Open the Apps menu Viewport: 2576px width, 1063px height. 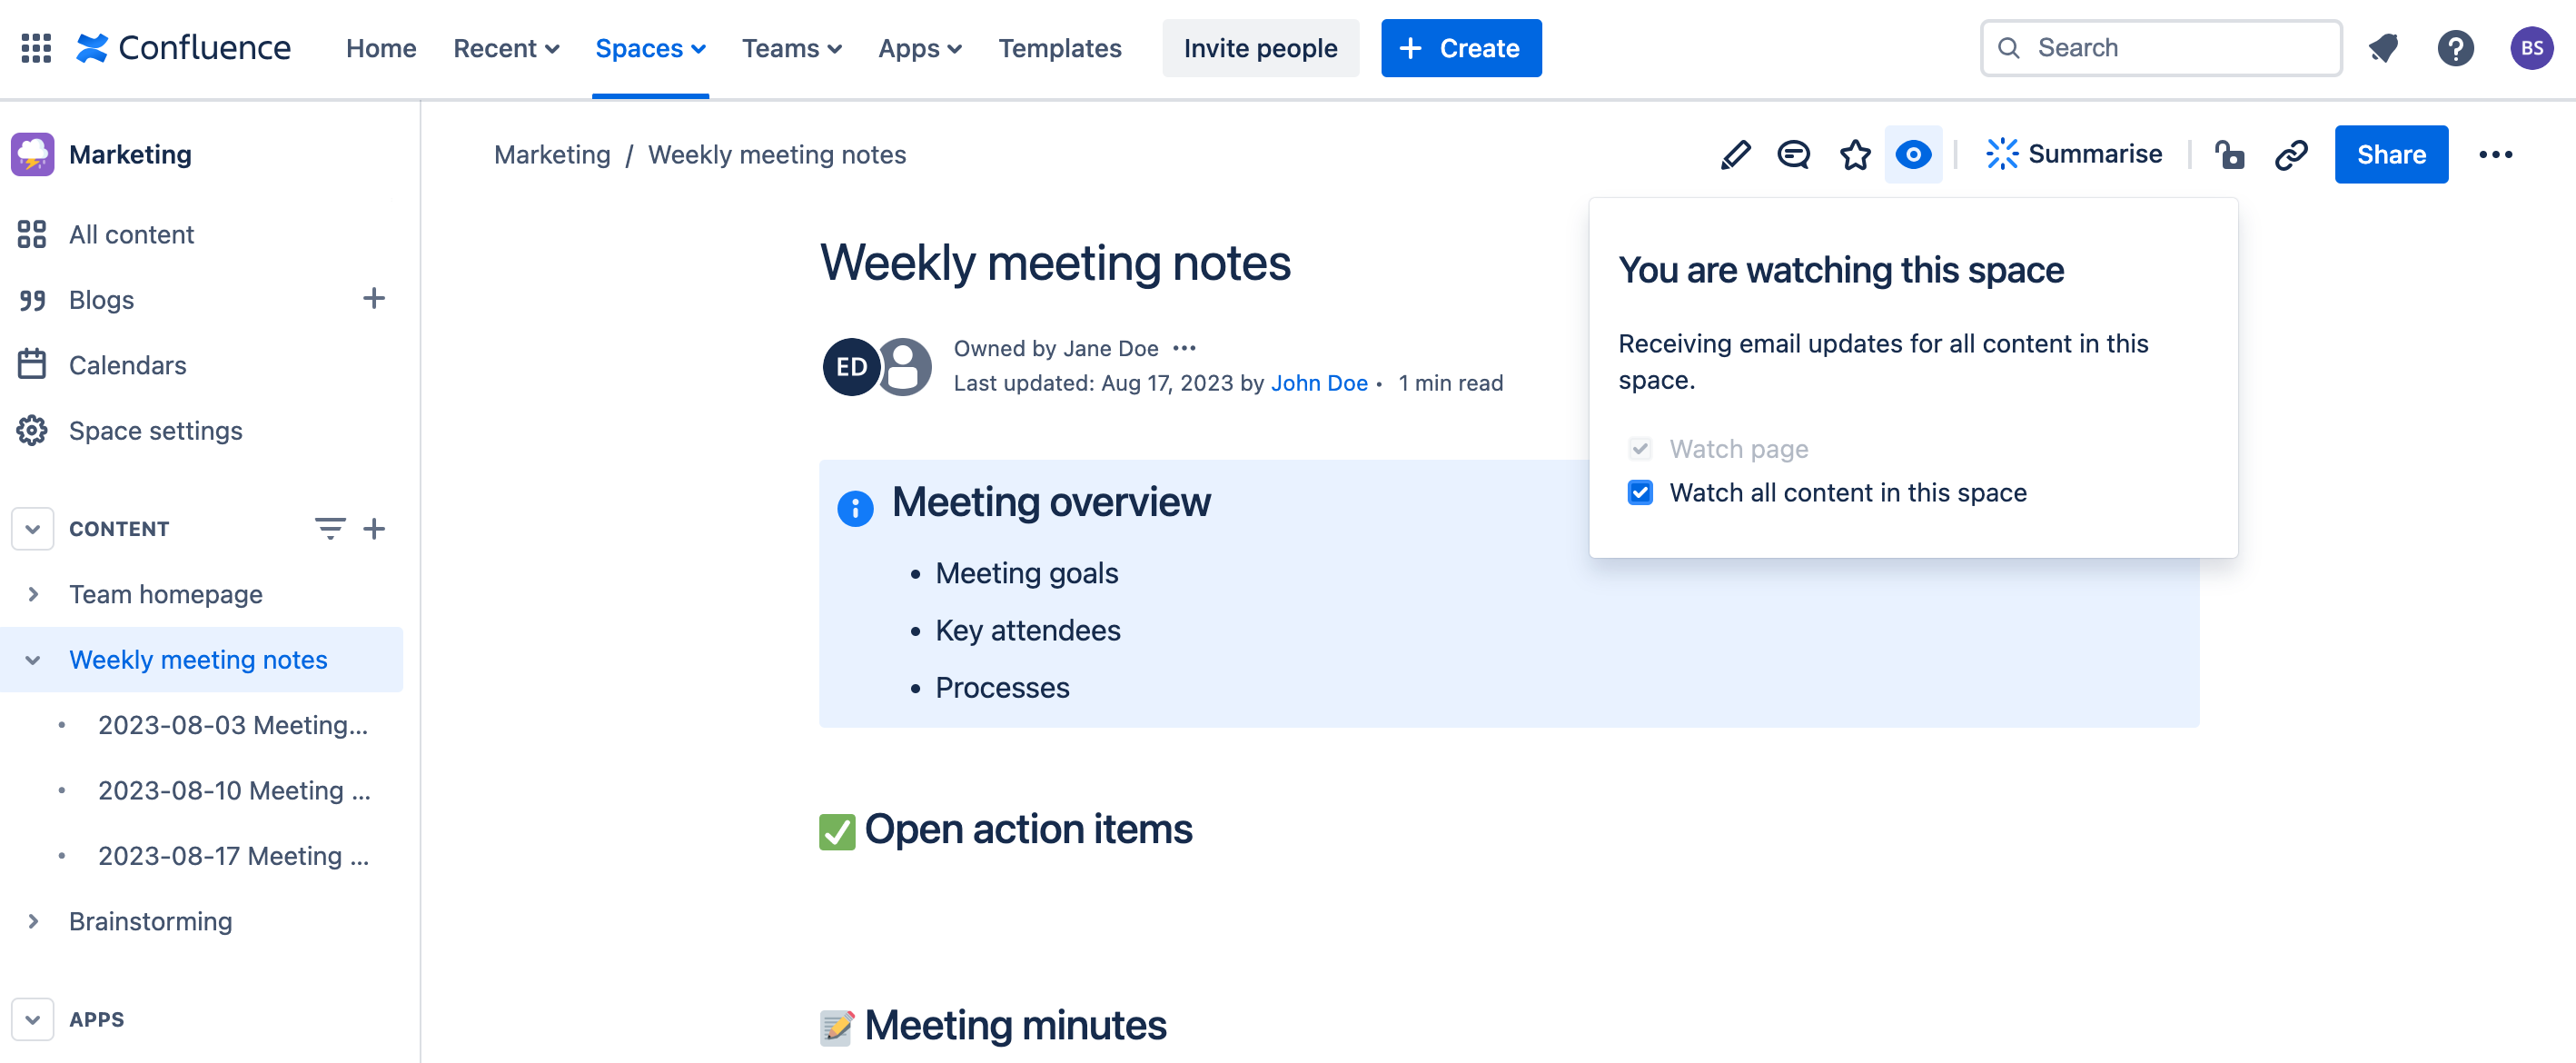tap(918, 48)
